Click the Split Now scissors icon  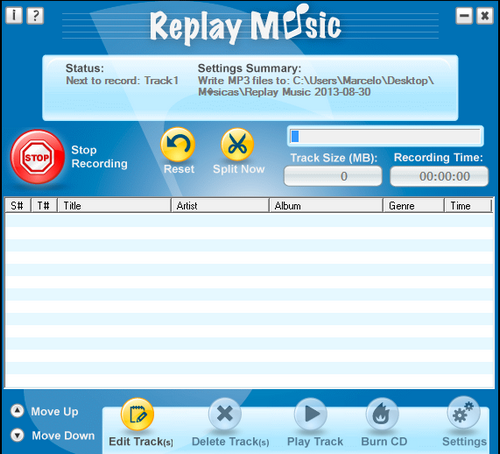[x=237, y=145]
